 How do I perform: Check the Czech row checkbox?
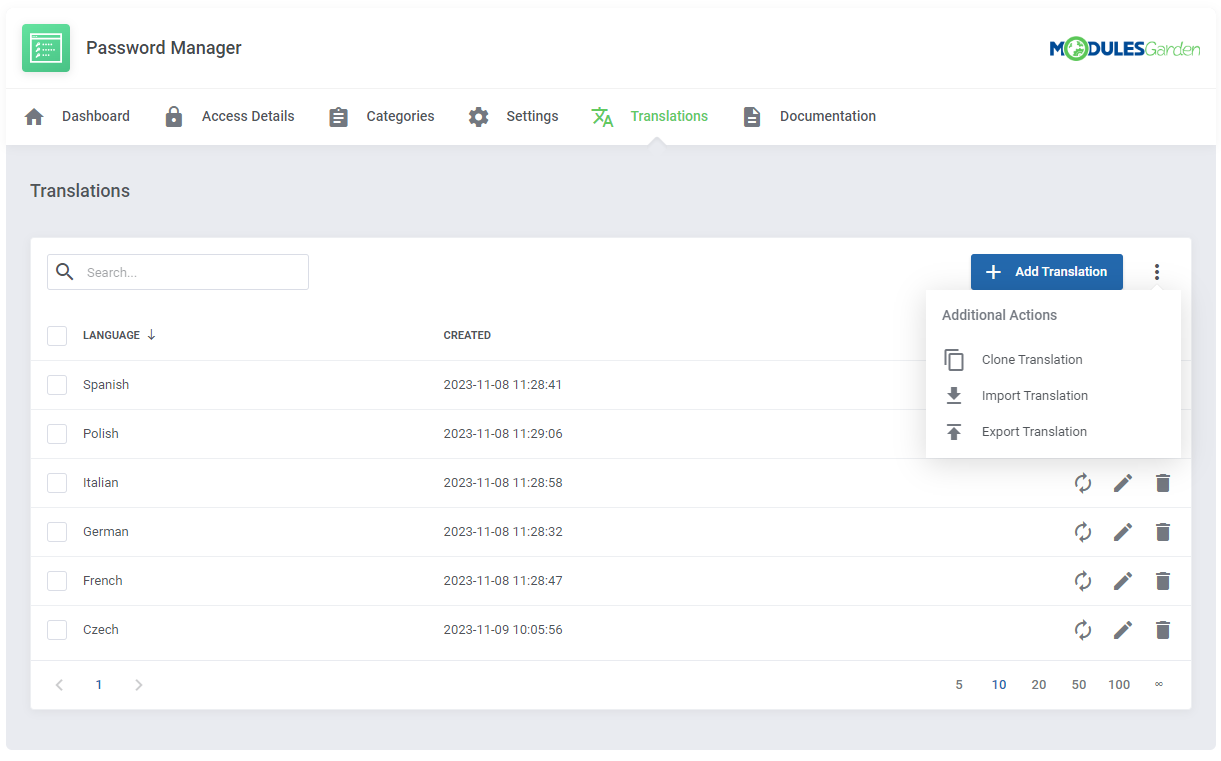click(x=57, y=630)
